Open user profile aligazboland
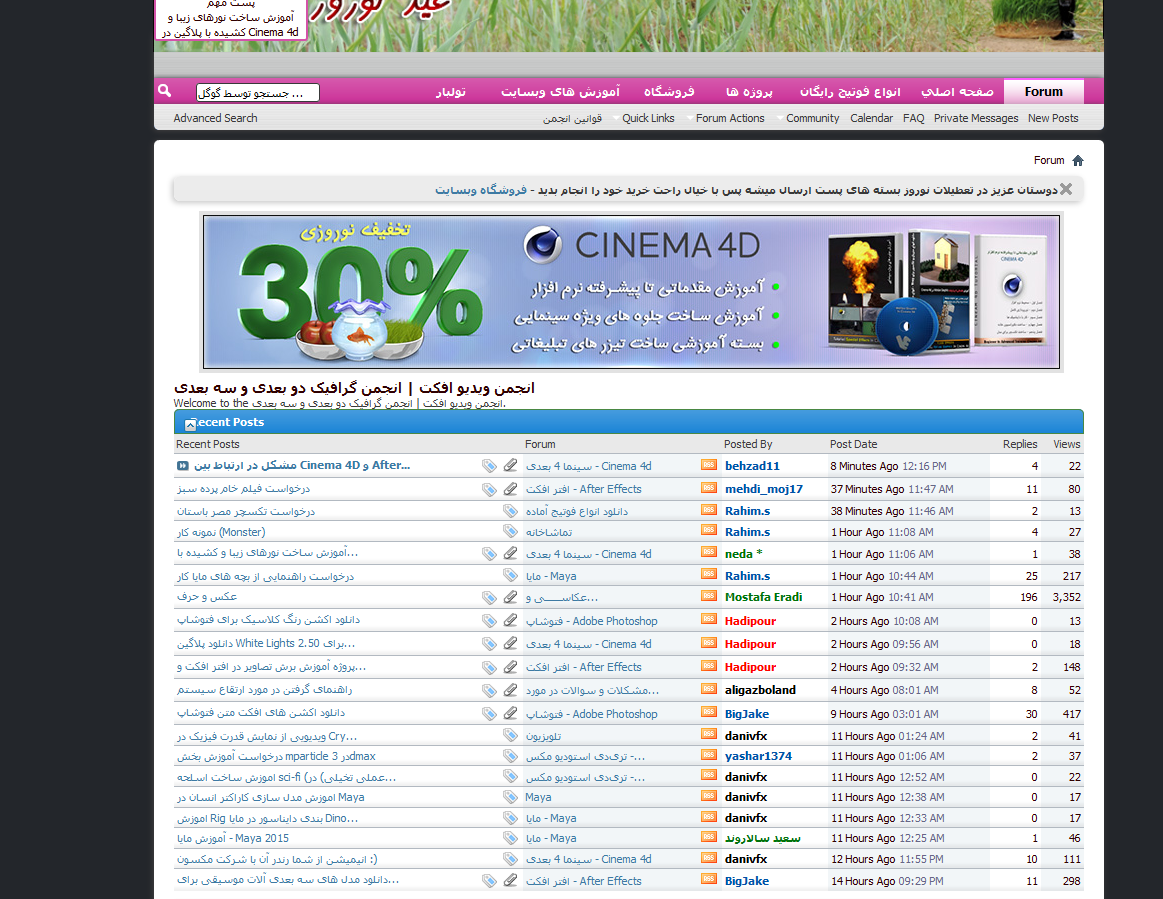The height and width of the screenshot is (899, 1163). (760, 690)
